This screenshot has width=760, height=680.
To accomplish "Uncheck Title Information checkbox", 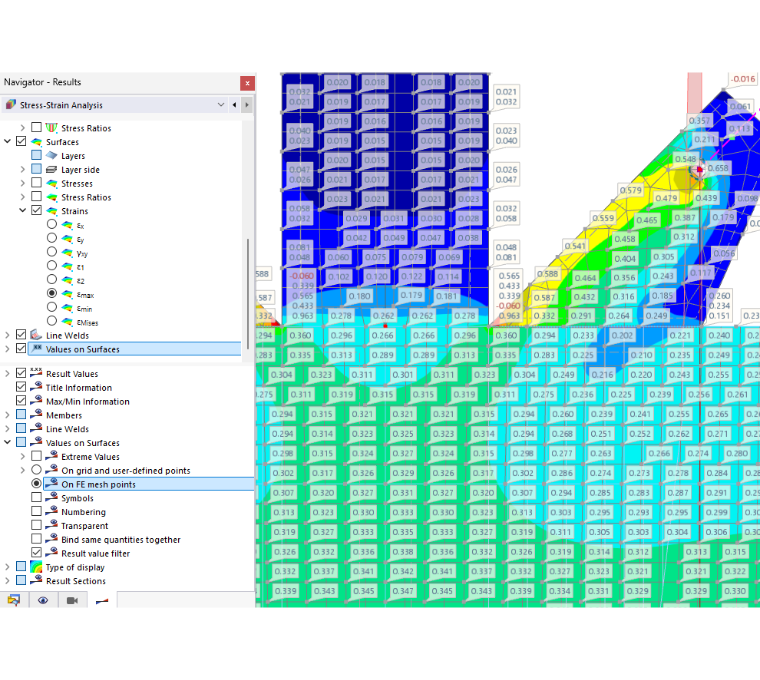I will point(21,387).
